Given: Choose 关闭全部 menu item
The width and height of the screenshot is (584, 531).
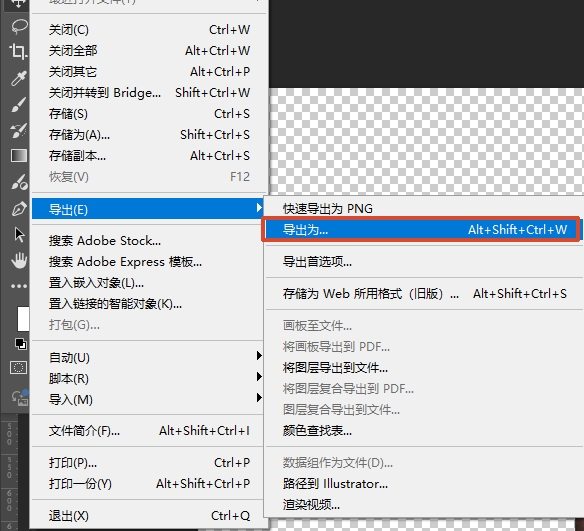Looking at the screenshot, I should click(149, 51).
